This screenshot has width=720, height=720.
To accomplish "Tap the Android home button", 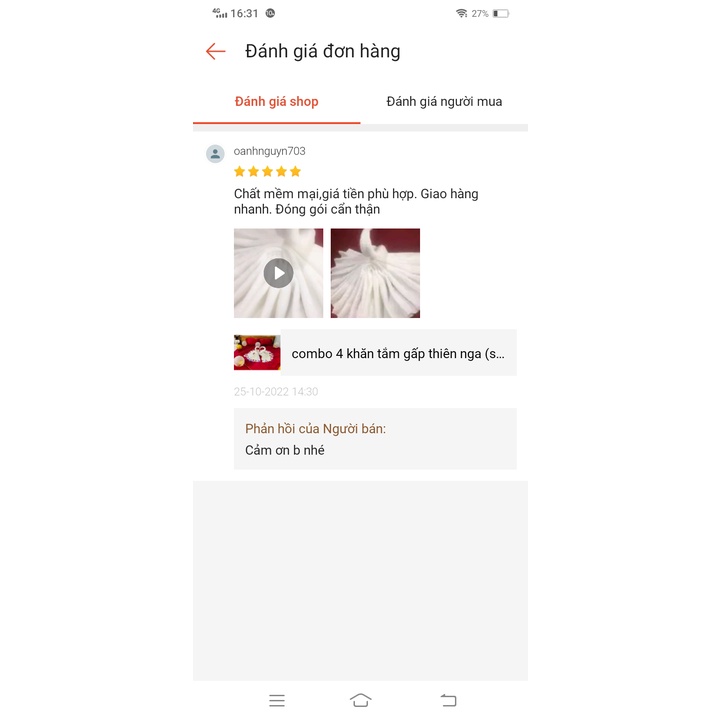I will [360, 700].
